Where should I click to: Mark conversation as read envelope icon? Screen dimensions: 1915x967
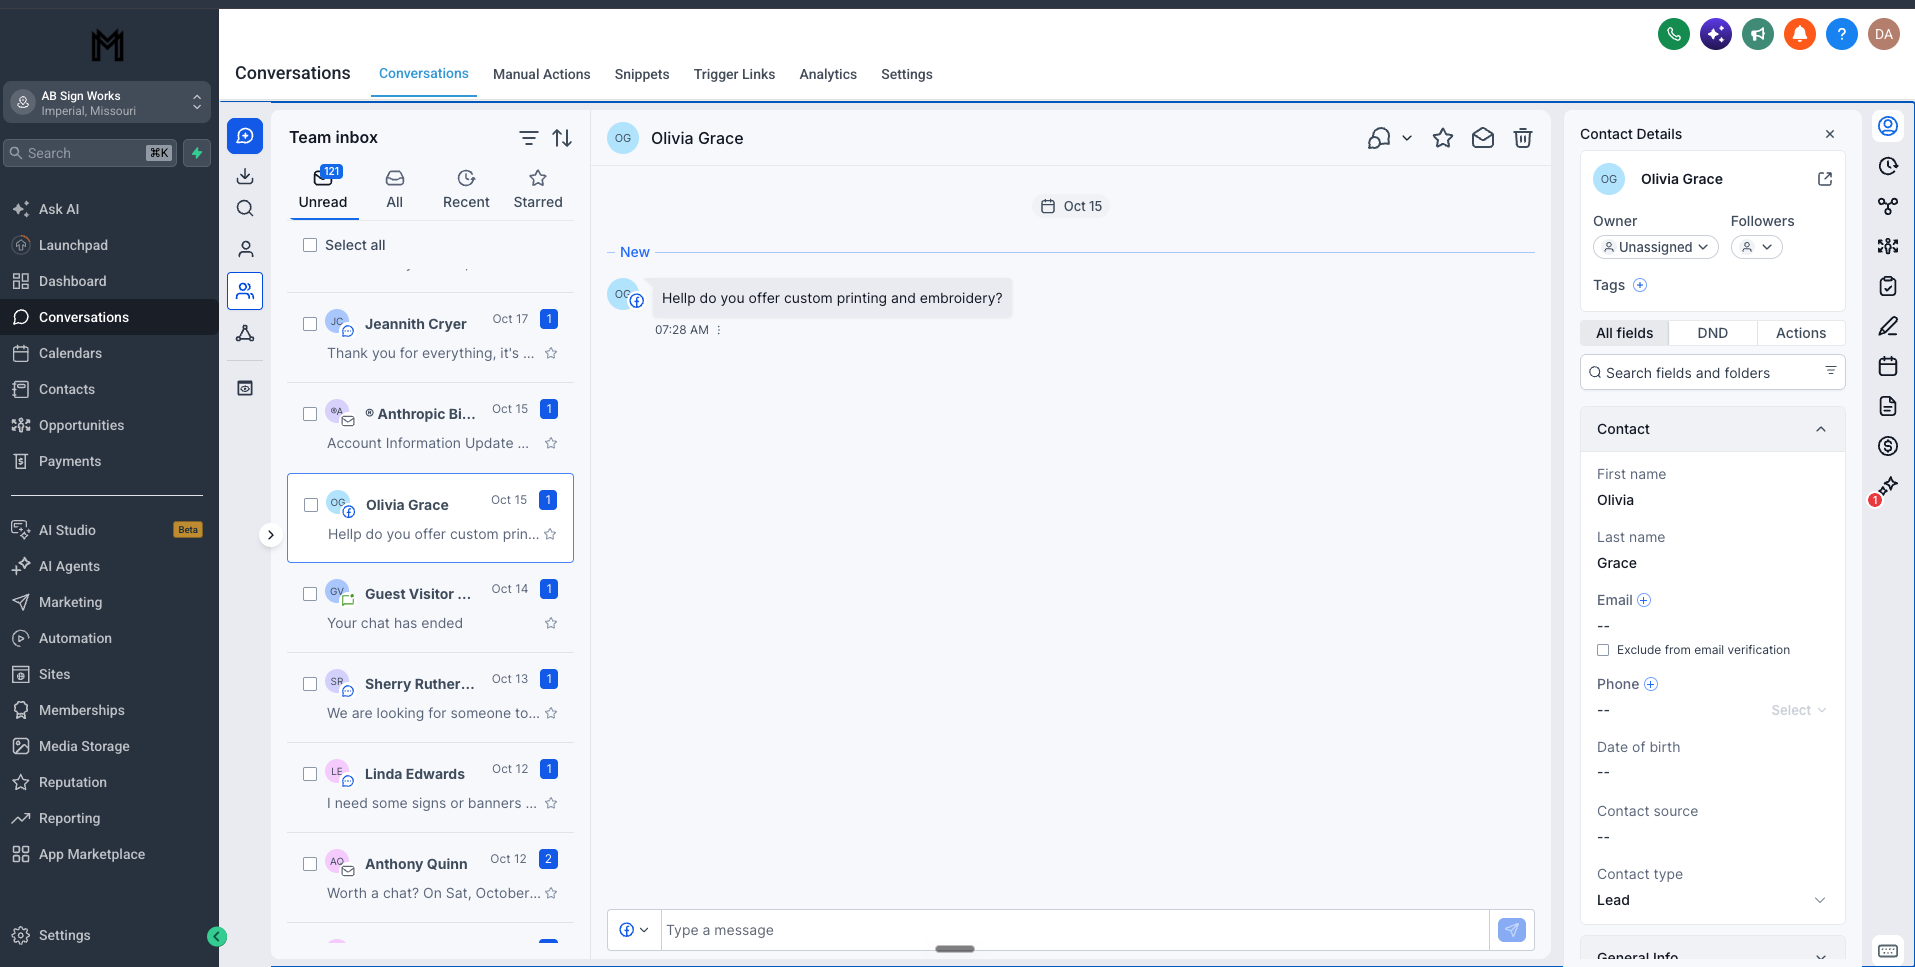pos(1483,138)
